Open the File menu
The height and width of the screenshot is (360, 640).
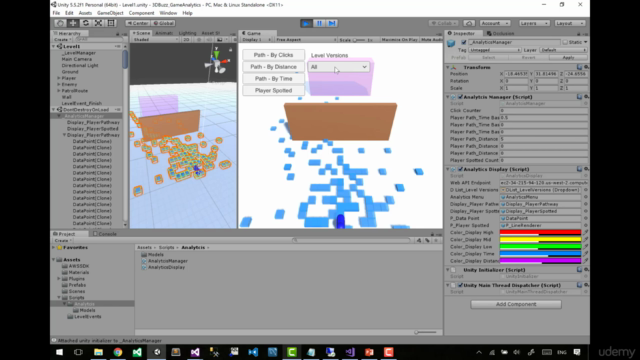(x=56, y=13)
